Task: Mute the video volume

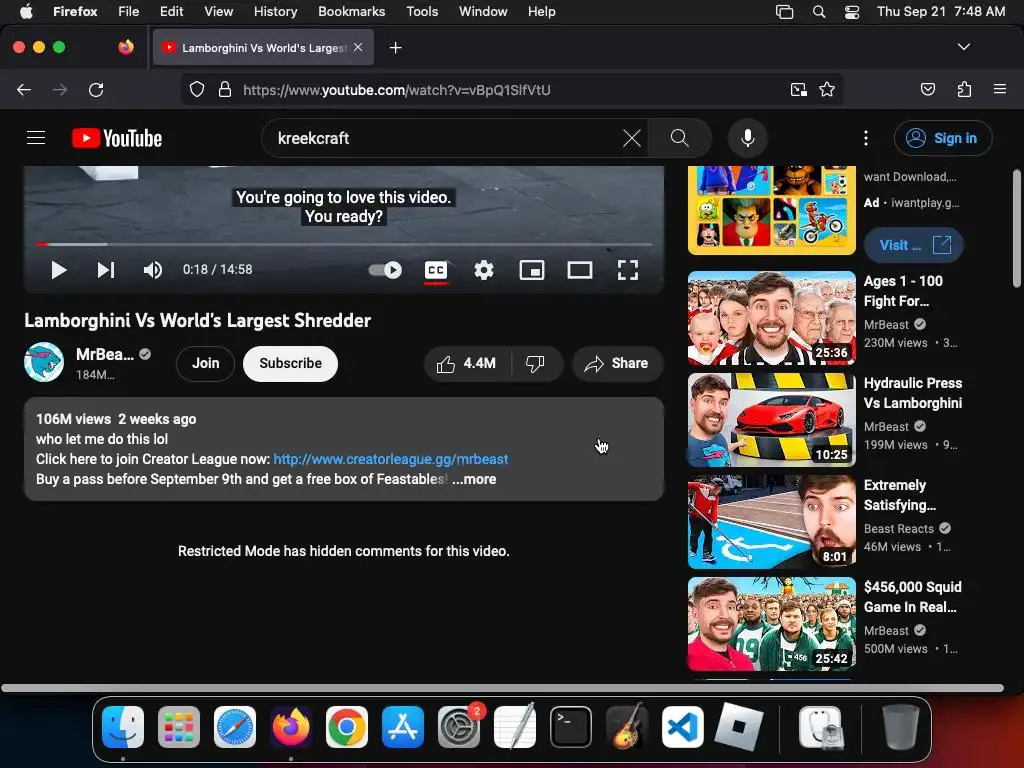Action: (x=153, y=270)
